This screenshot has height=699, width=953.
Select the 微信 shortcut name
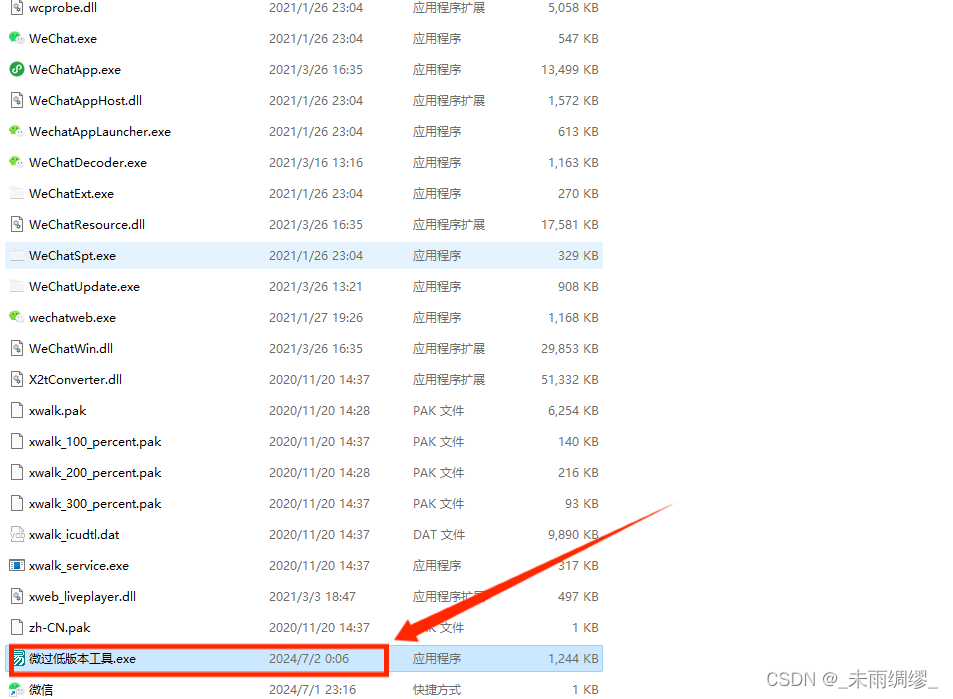[x=41, y=689]
